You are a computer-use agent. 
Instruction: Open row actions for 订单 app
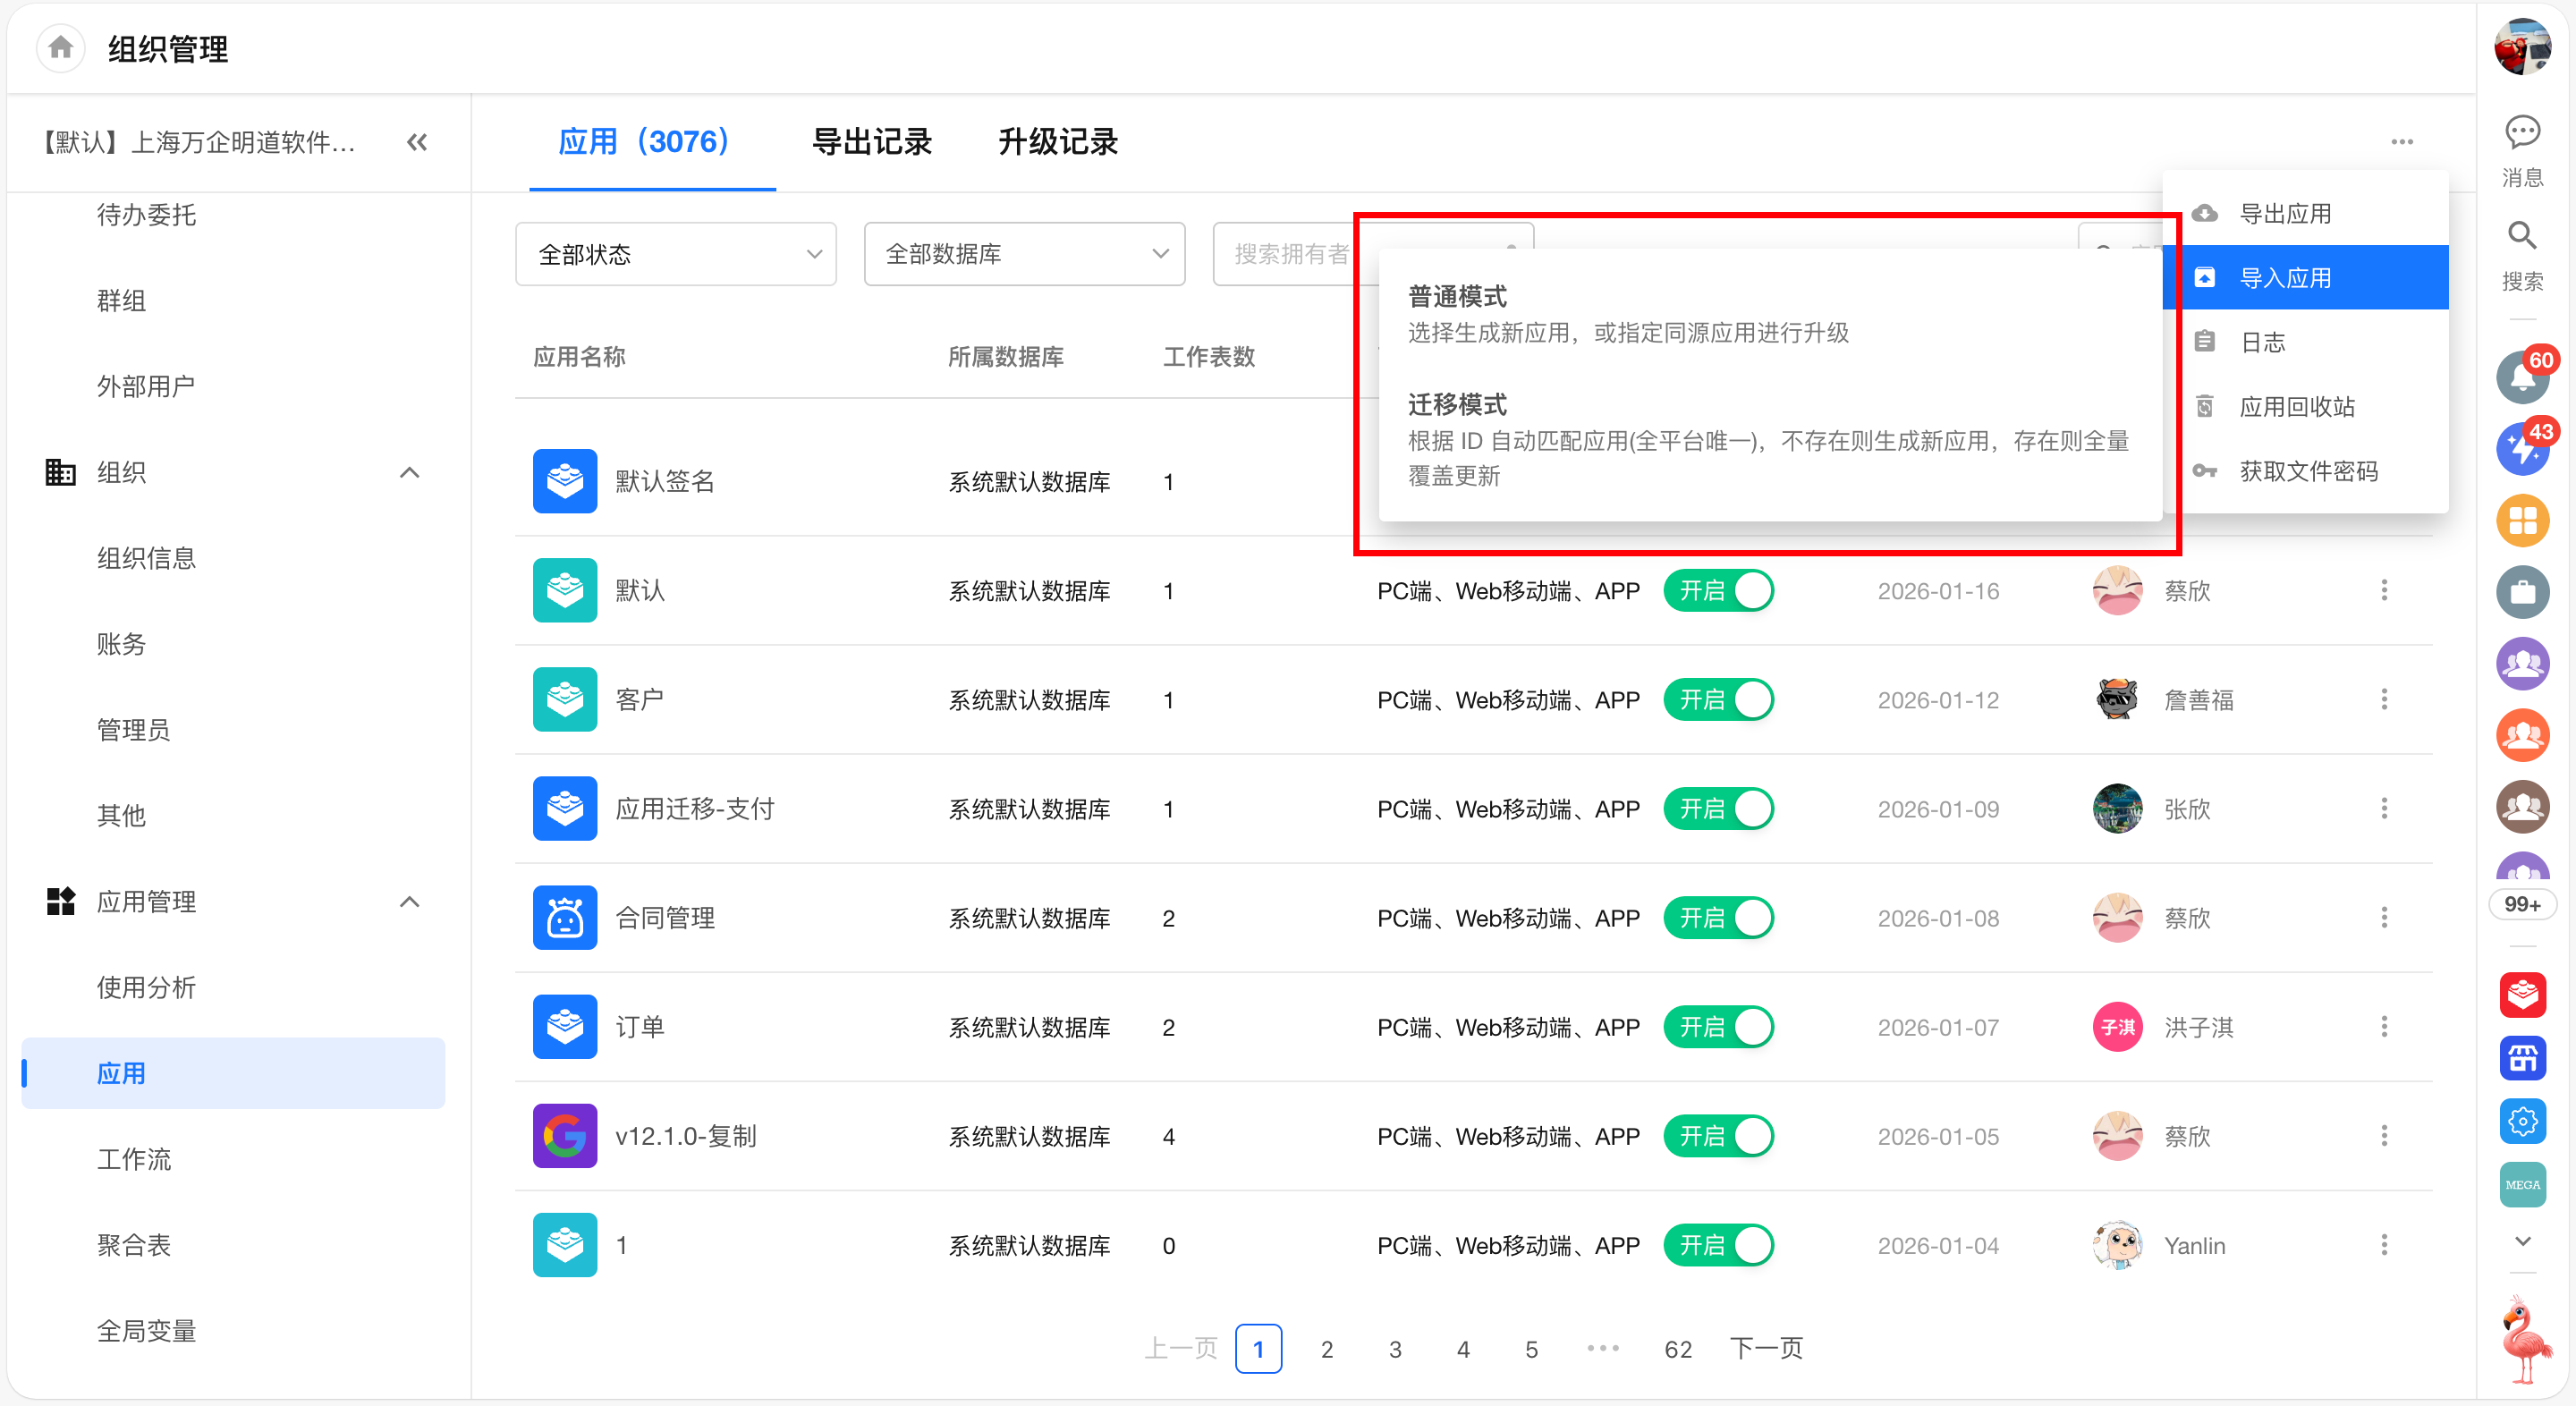pyautogui.click(x=2384, y=1027)
